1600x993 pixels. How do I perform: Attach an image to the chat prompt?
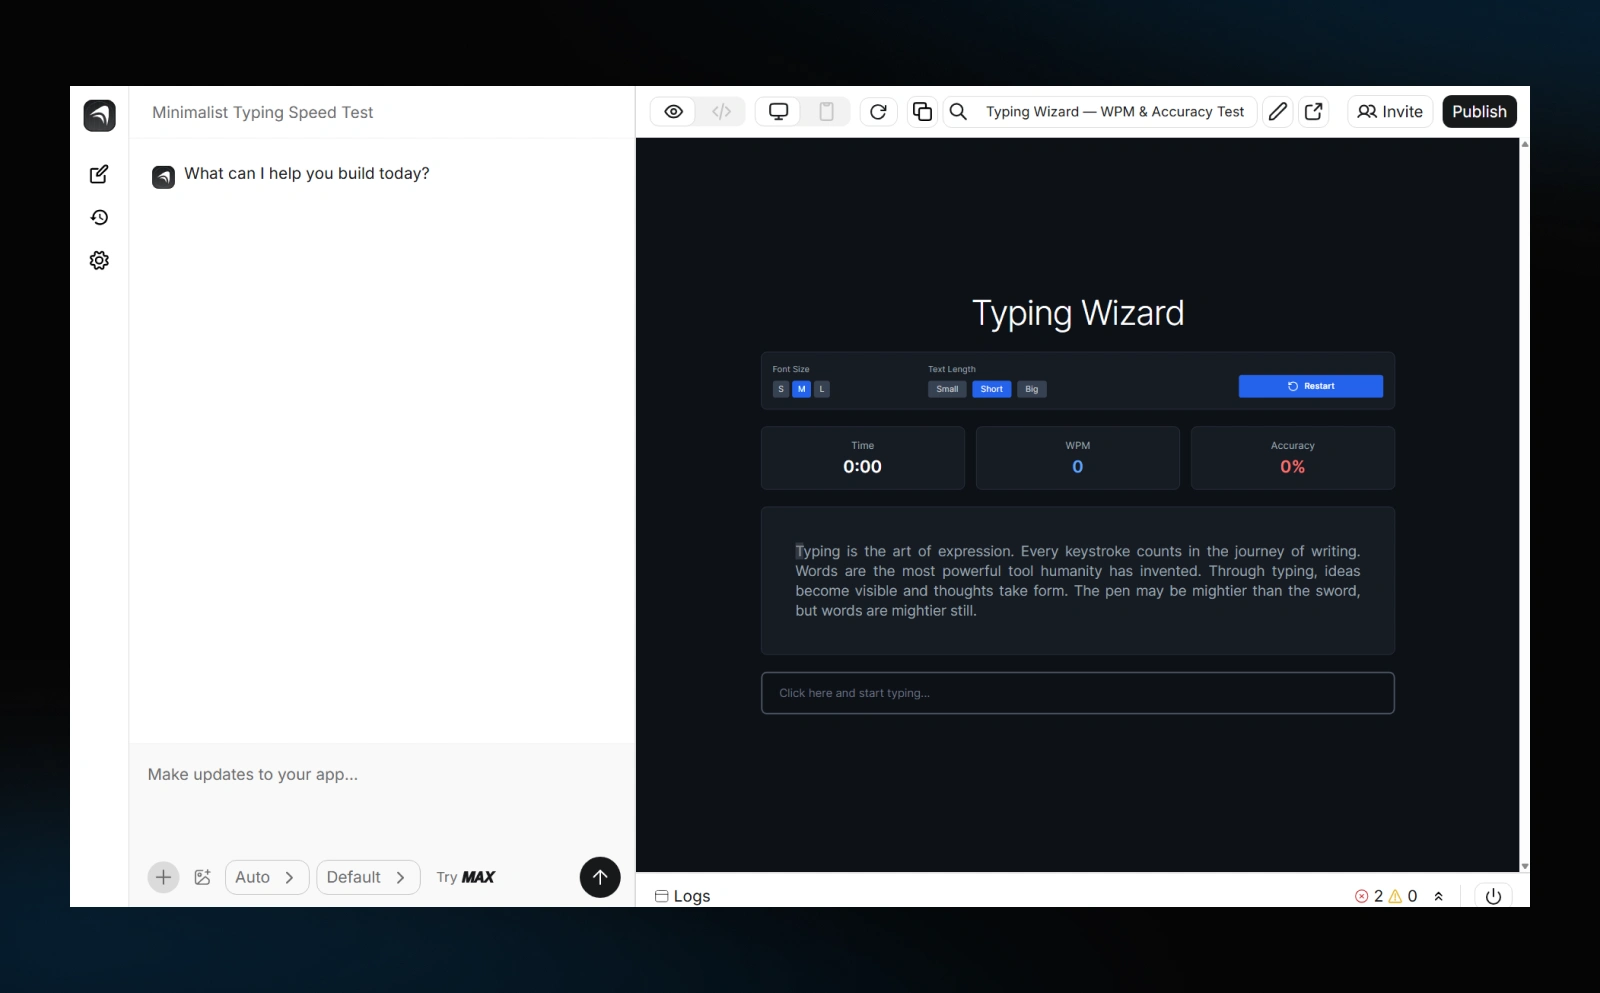click(203, 877)
